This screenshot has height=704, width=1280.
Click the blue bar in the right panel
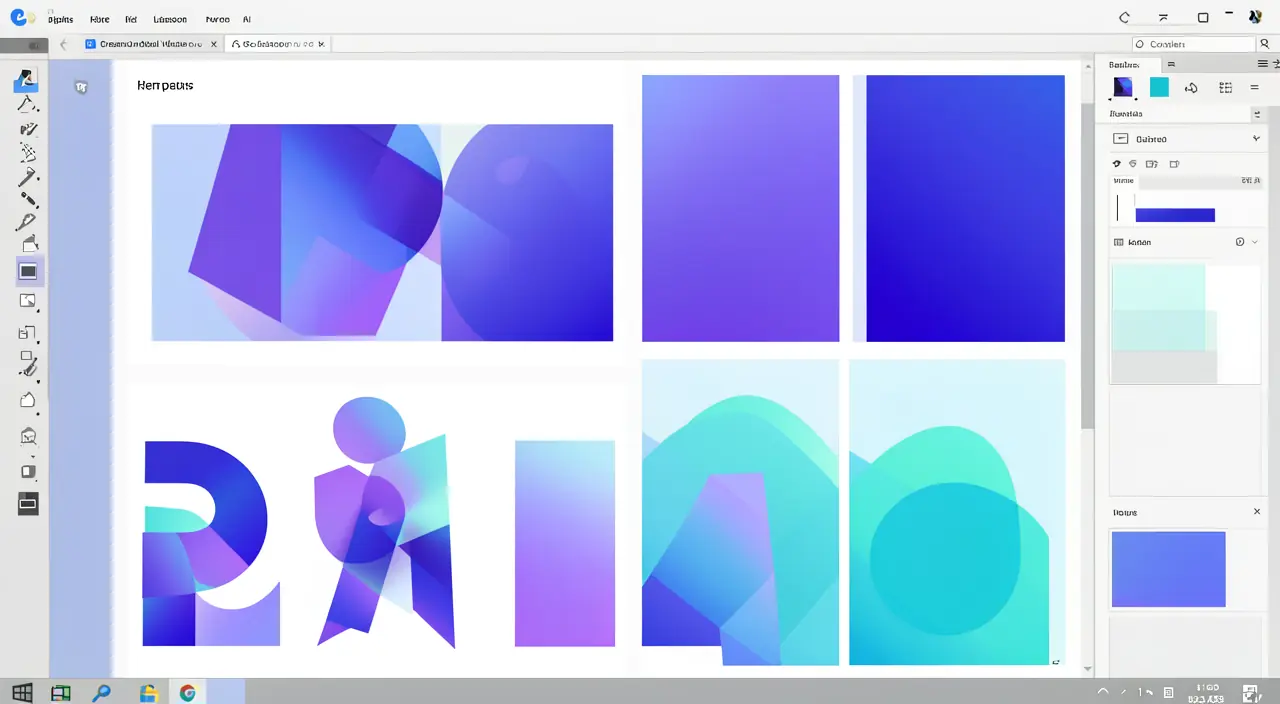pos(1175,215)
